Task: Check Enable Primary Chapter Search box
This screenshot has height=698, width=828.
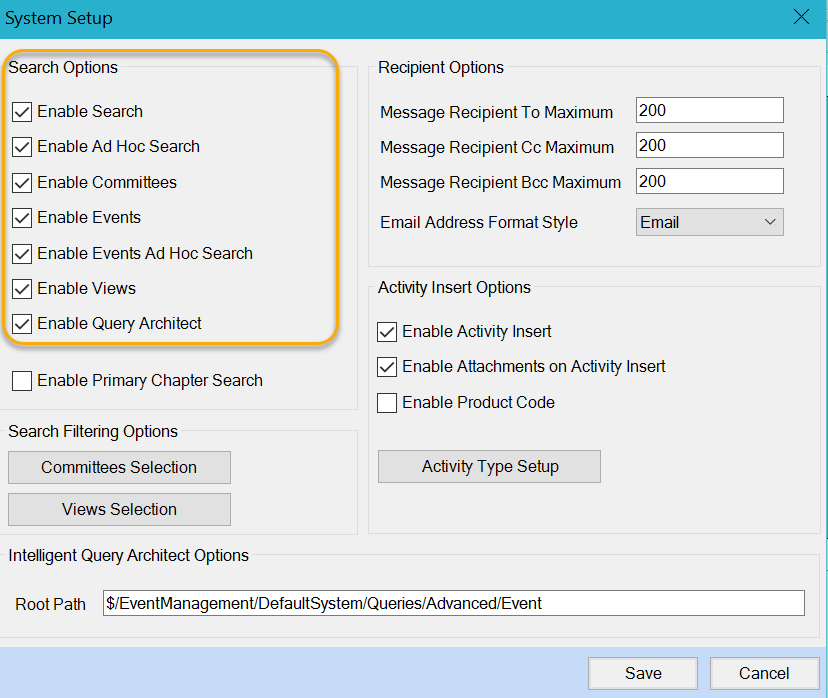Action: pyautogui.click(x=22, y=381)
